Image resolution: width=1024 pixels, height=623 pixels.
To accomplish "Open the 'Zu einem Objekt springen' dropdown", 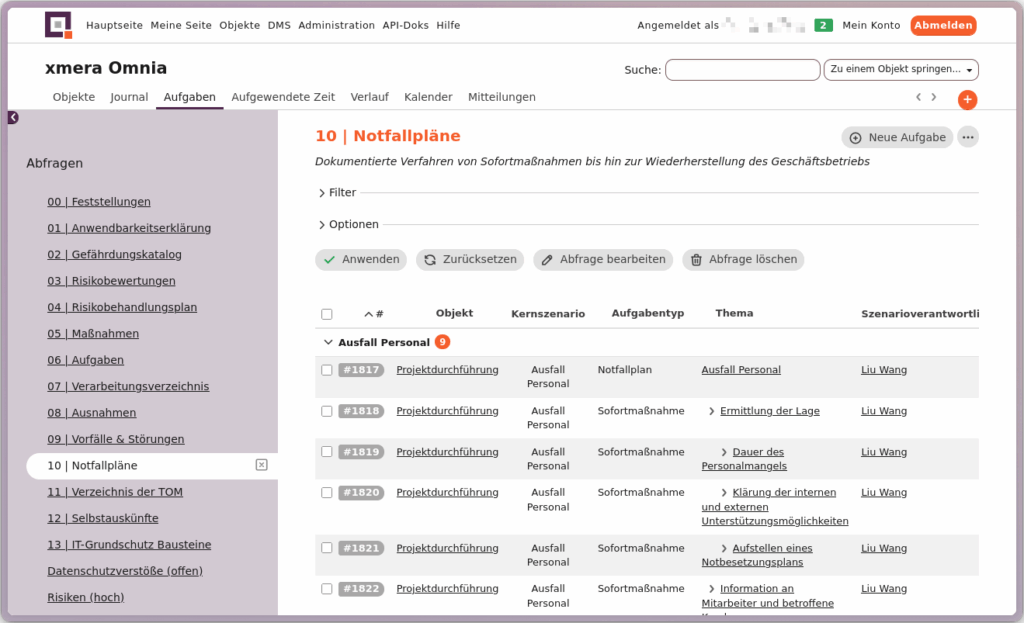I will pyautogui.click(x=900, y=70).
